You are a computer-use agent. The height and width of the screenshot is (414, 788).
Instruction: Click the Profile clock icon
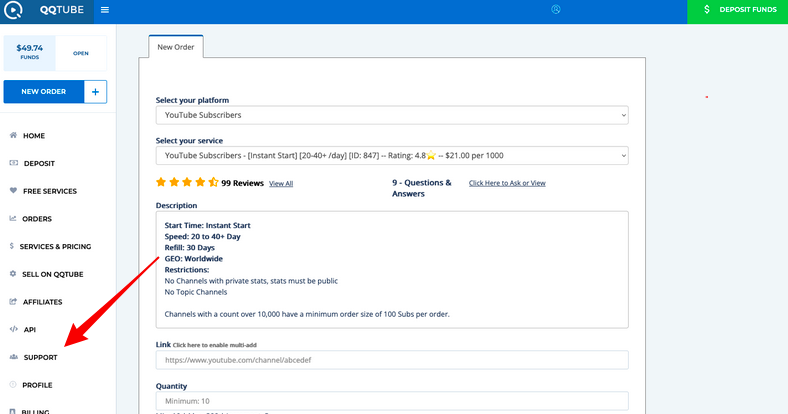tap(13, 384)
